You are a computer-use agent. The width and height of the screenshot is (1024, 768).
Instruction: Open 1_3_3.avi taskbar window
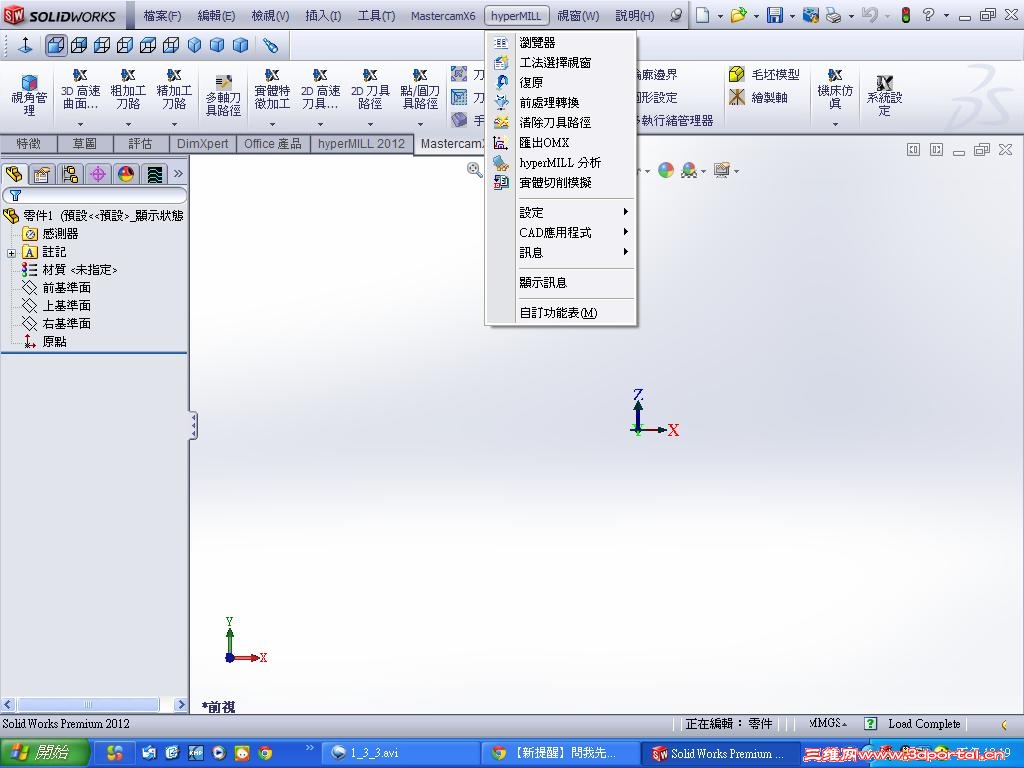(400, 753)
